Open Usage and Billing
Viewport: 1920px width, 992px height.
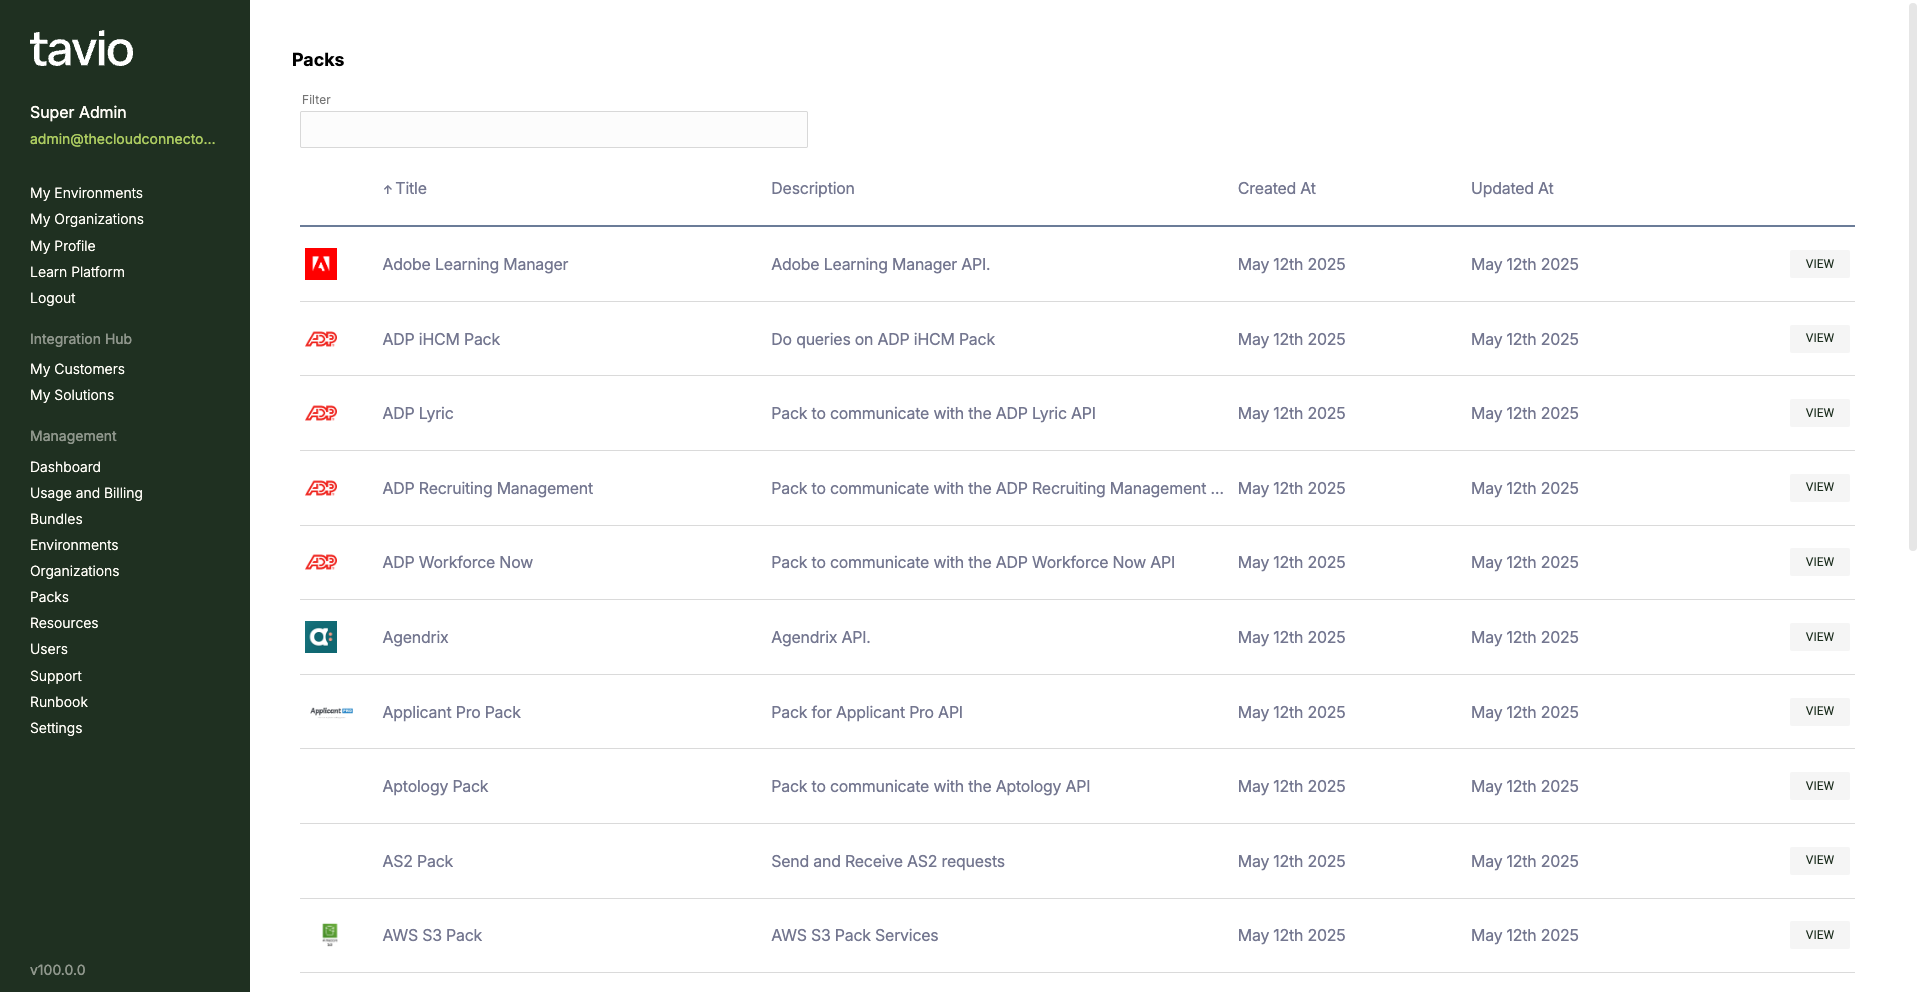86,493
